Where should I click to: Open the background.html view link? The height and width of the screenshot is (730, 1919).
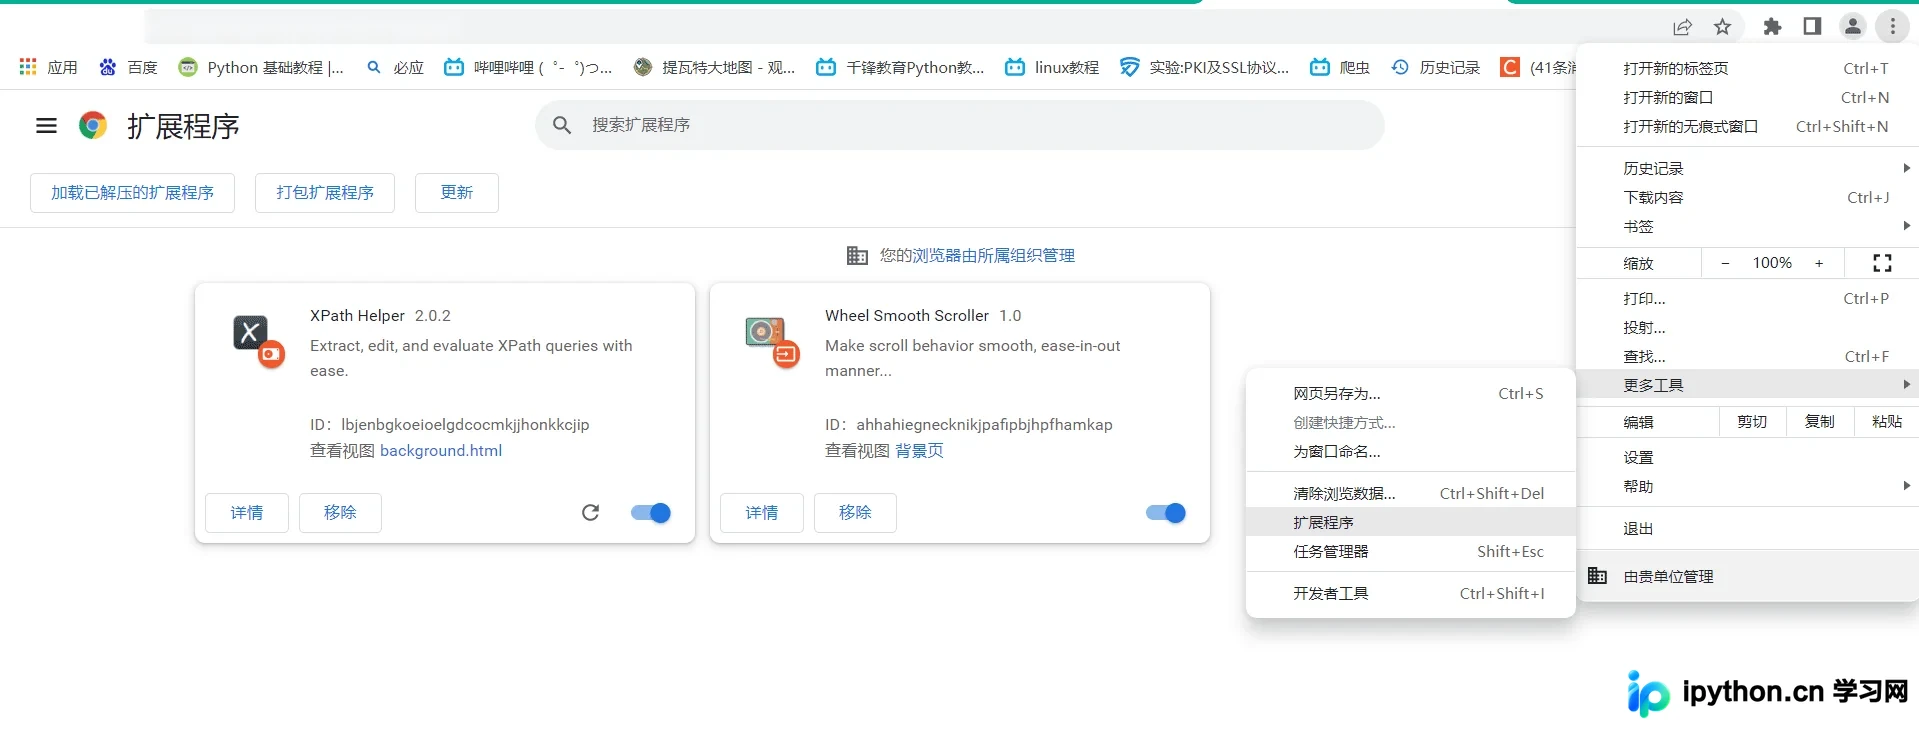(441, 451)
